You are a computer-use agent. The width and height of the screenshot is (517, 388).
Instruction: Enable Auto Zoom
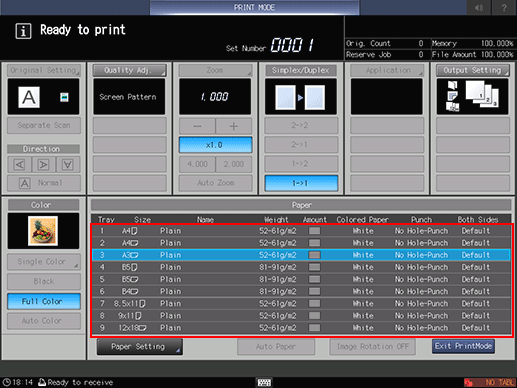point(215,183)
